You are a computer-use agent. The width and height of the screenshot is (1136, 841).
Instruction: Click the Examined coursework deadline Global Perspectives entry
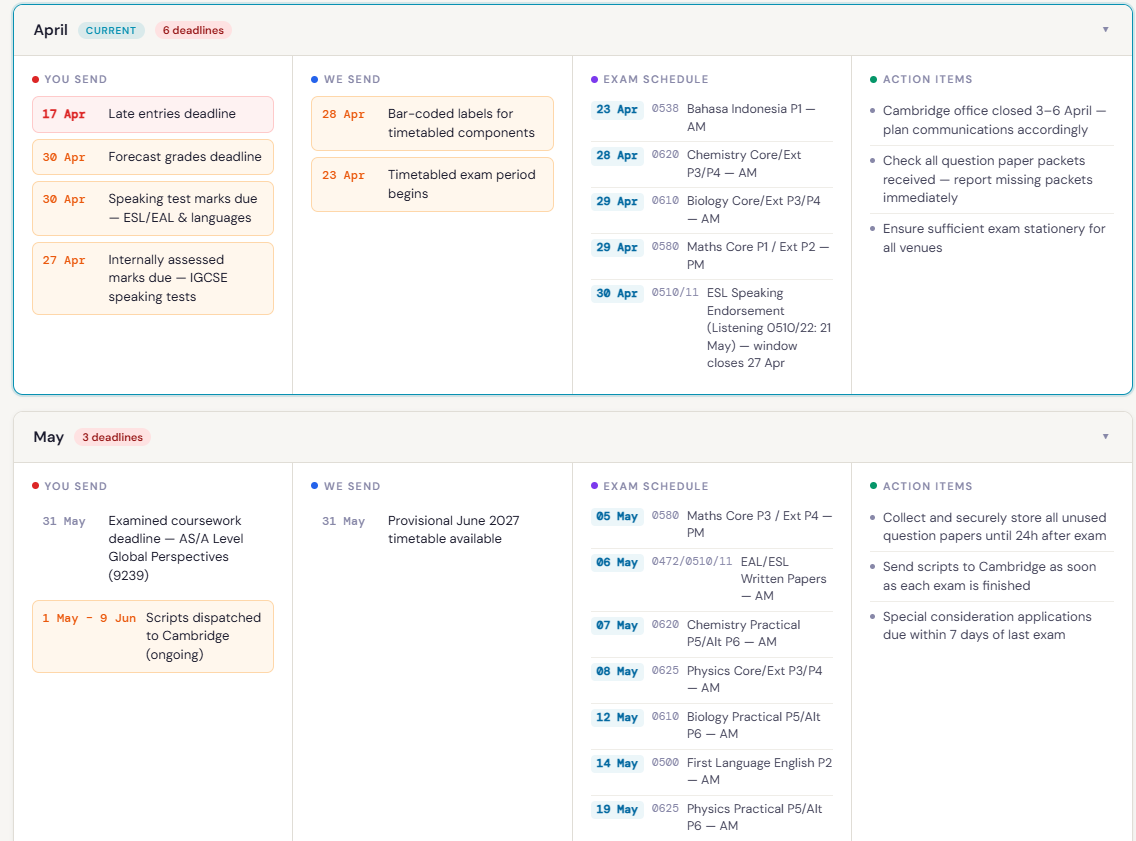(x=153, y=548)
